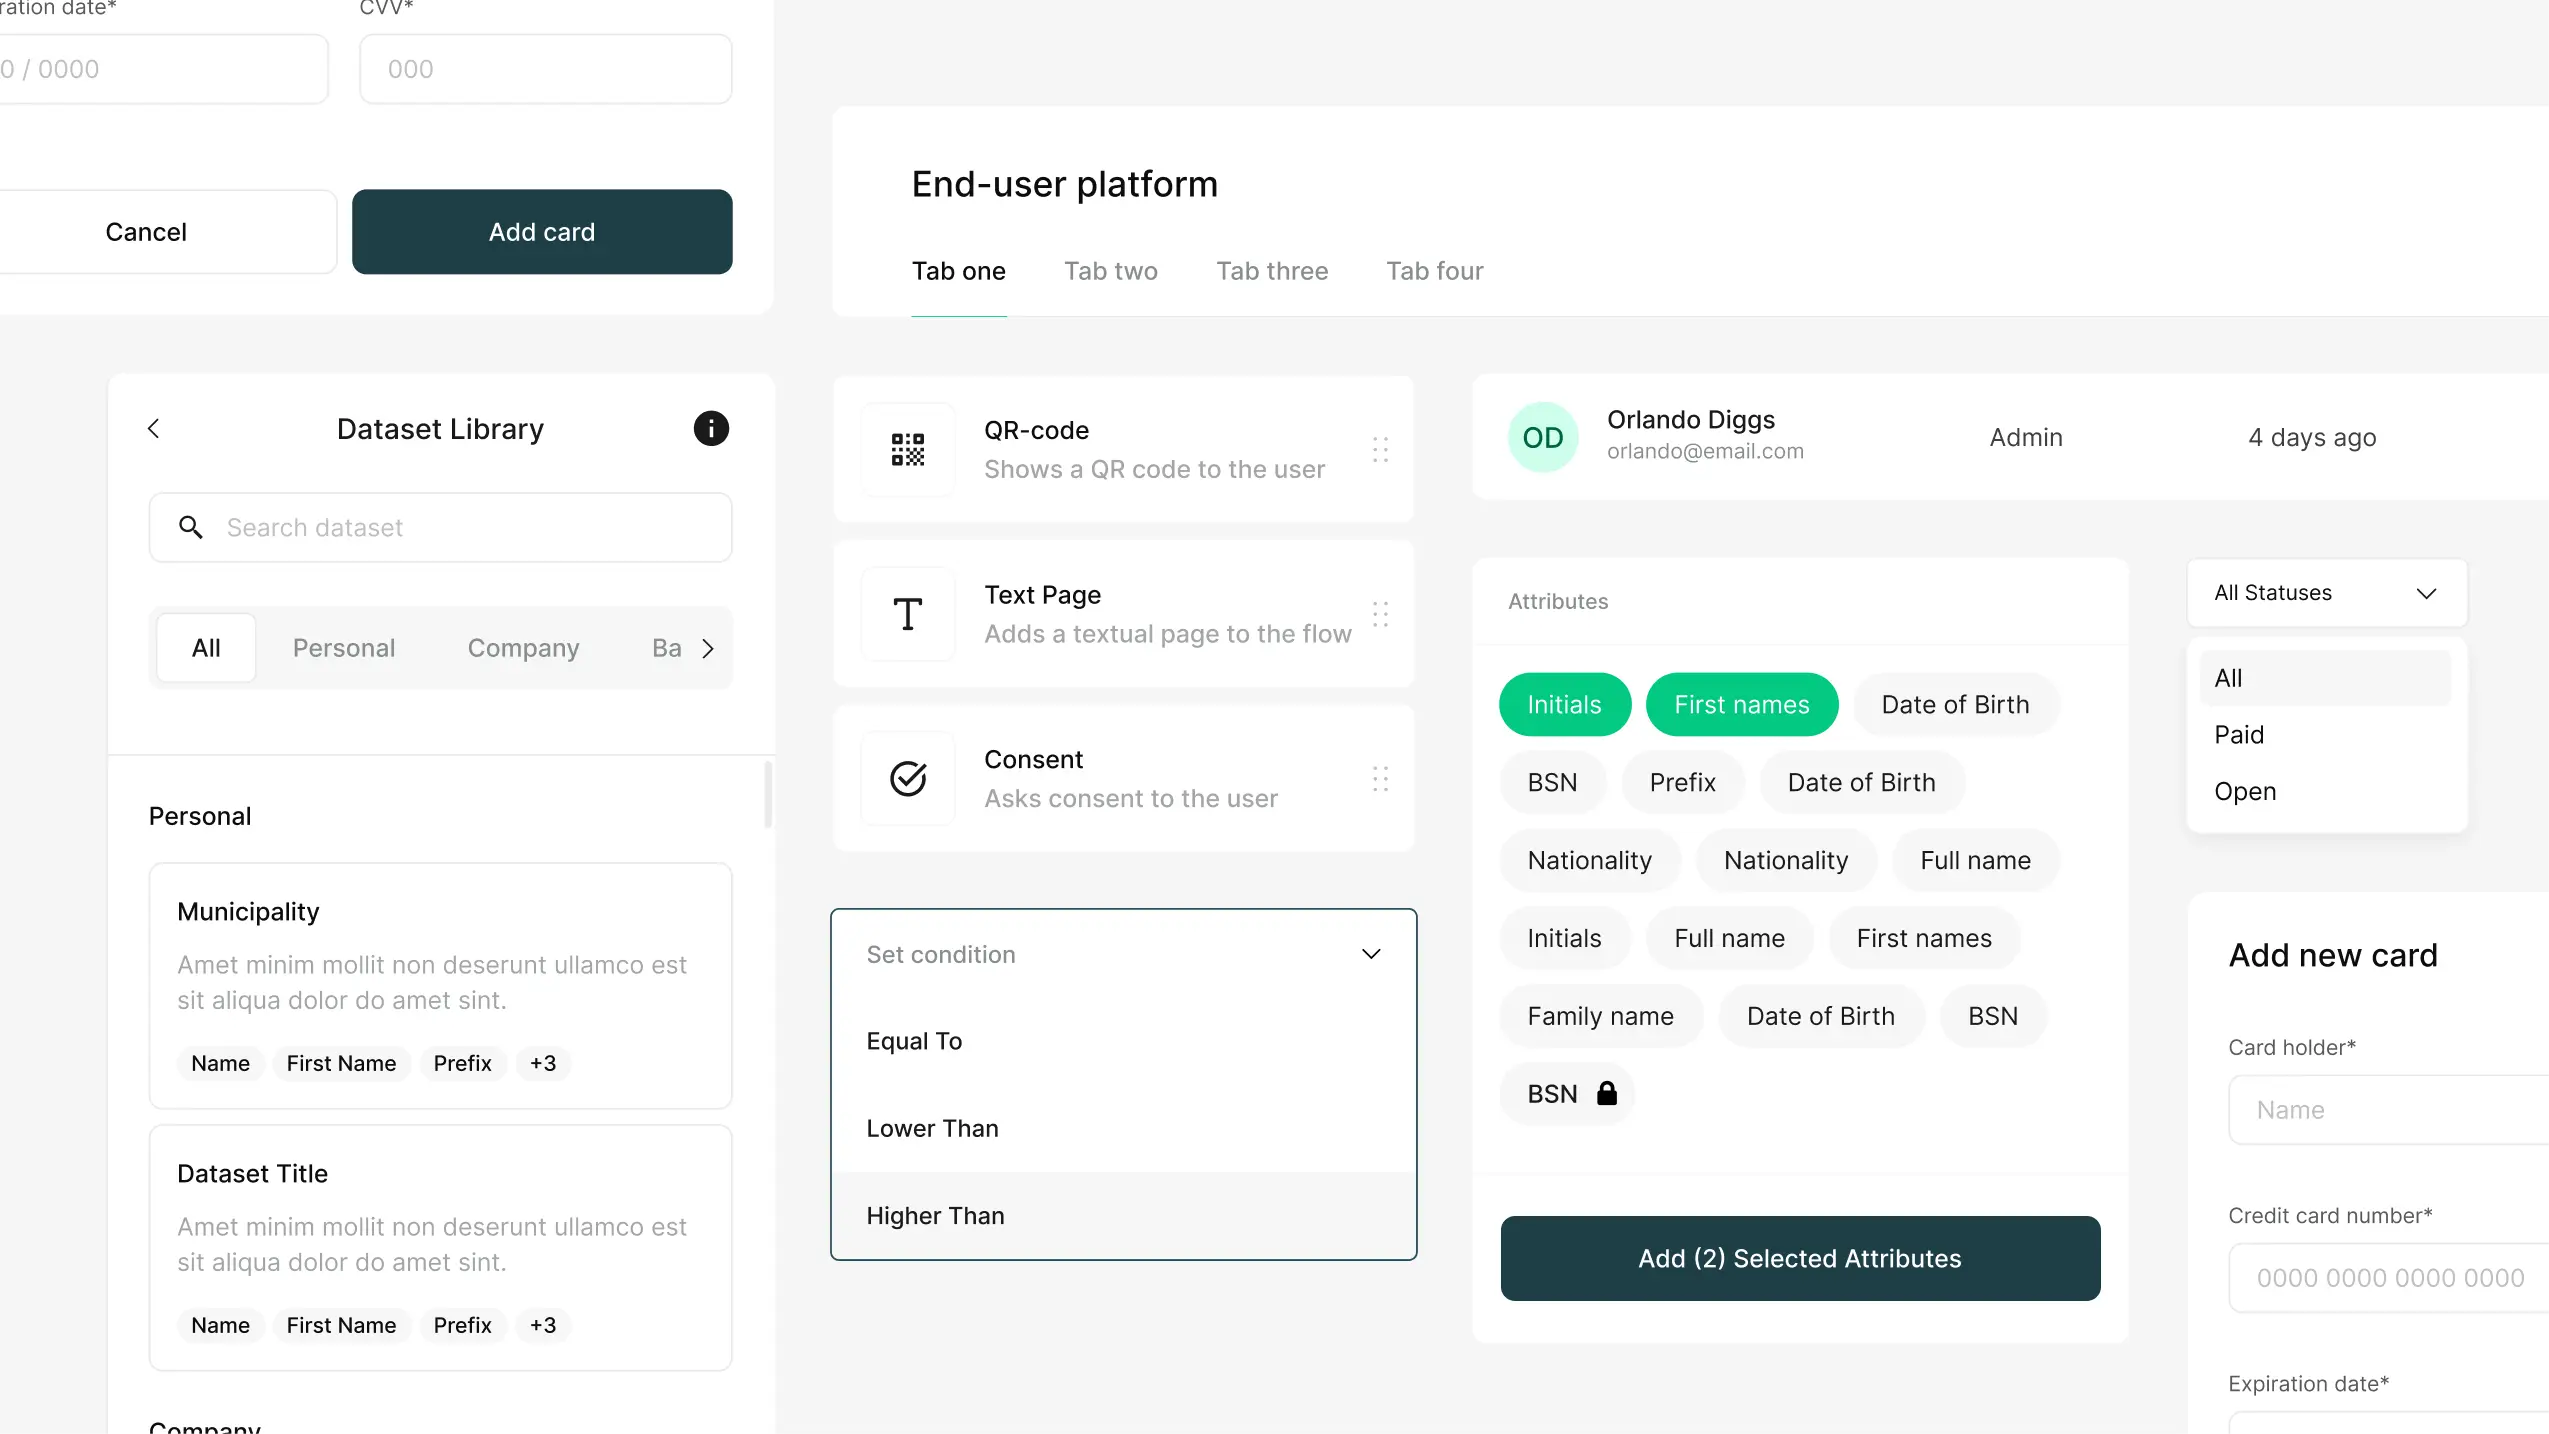
Task: Switch to Tab two
Action: click(x=1110, y=271)
